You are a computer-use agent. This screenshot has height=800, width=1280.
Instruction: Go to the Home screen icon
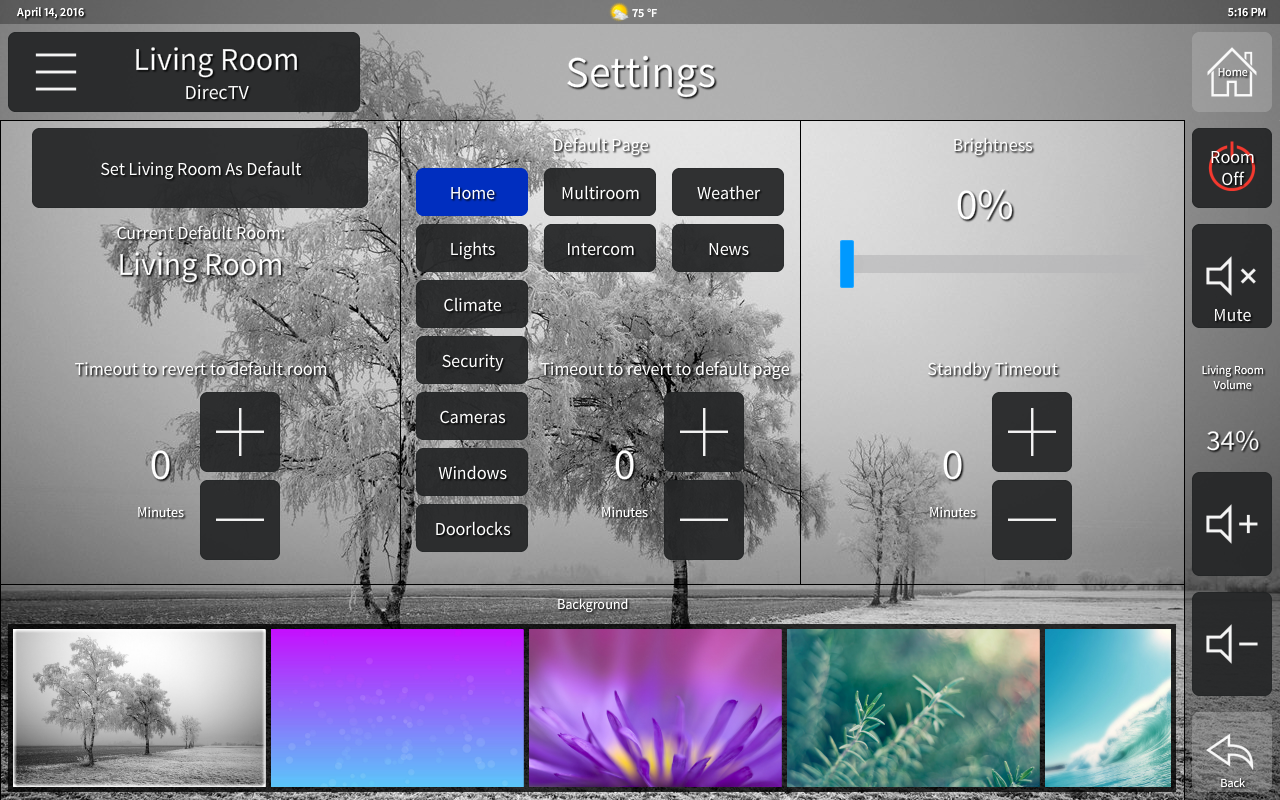click(x=1231, y=73)
